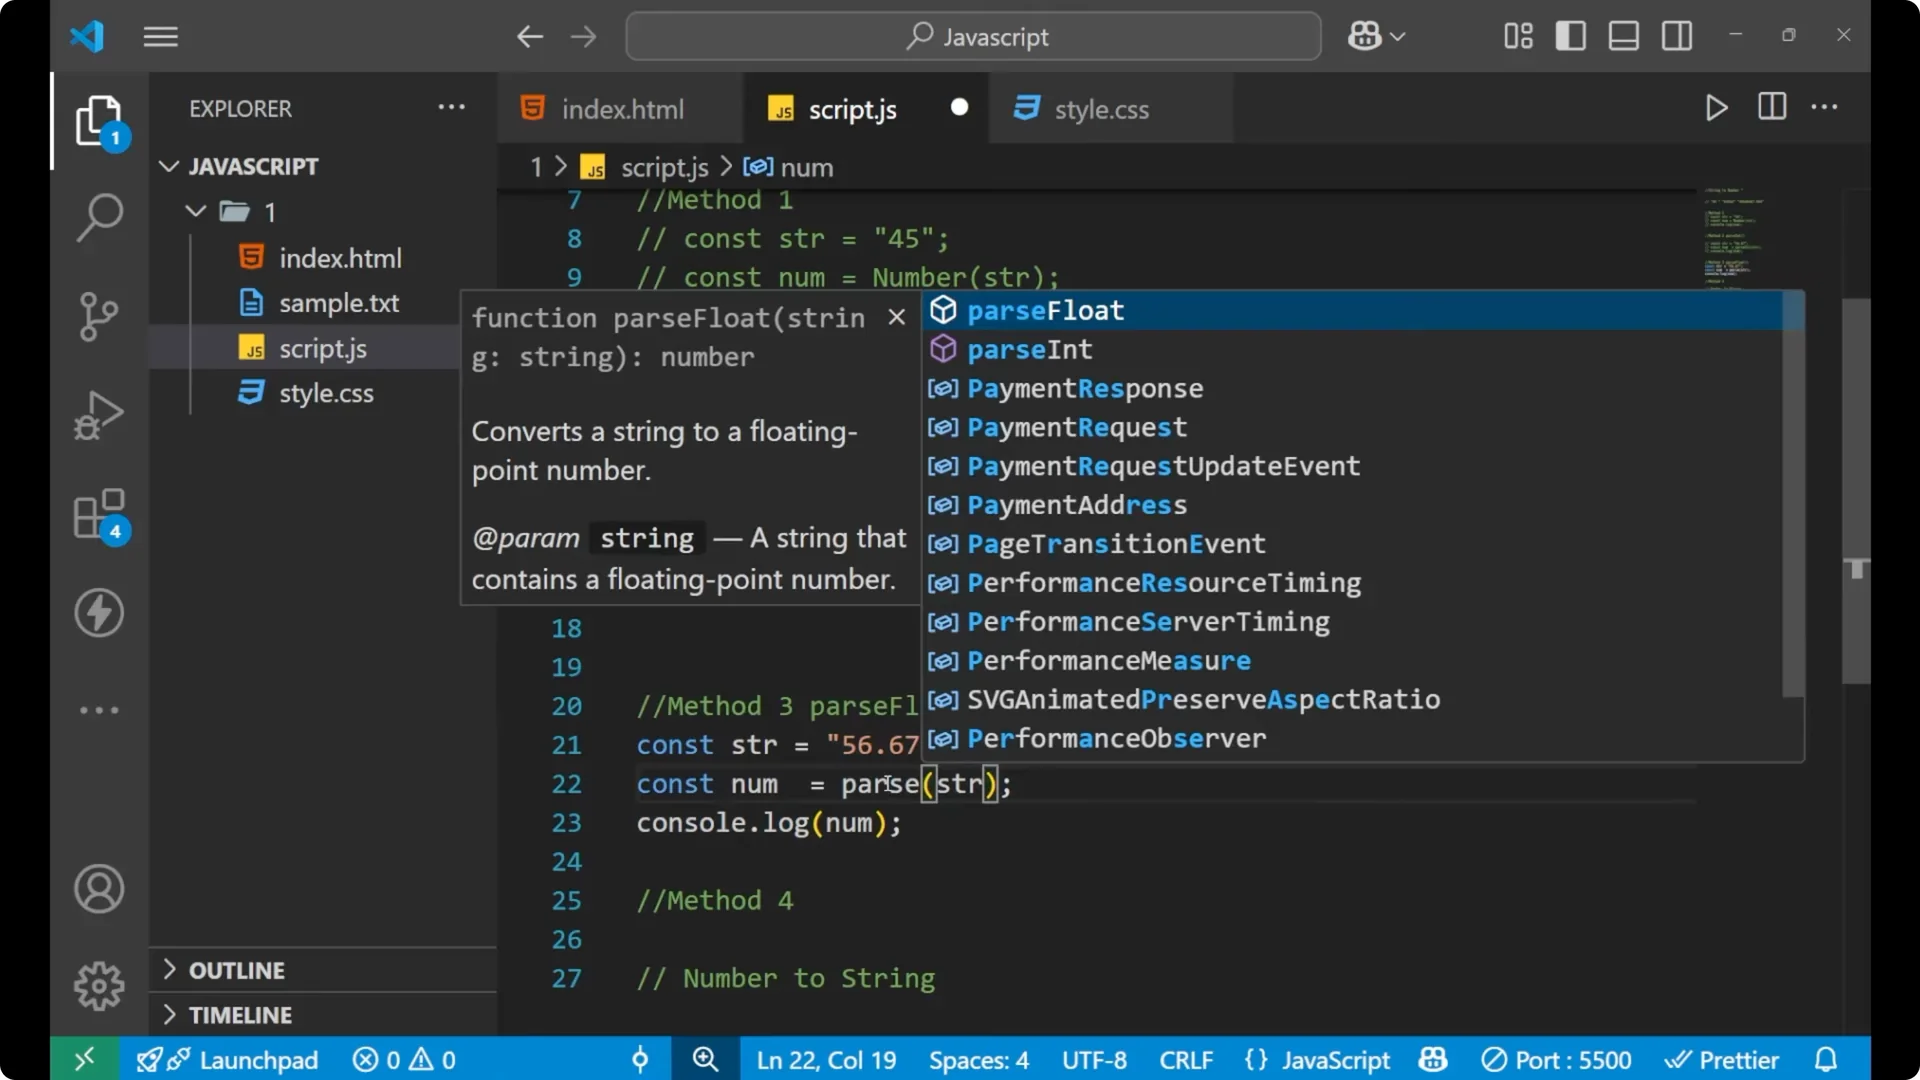The width and height of the screenshot is (1920, 1080).
Task: Switch to the index.html tab
Action: tap(620, 109)
